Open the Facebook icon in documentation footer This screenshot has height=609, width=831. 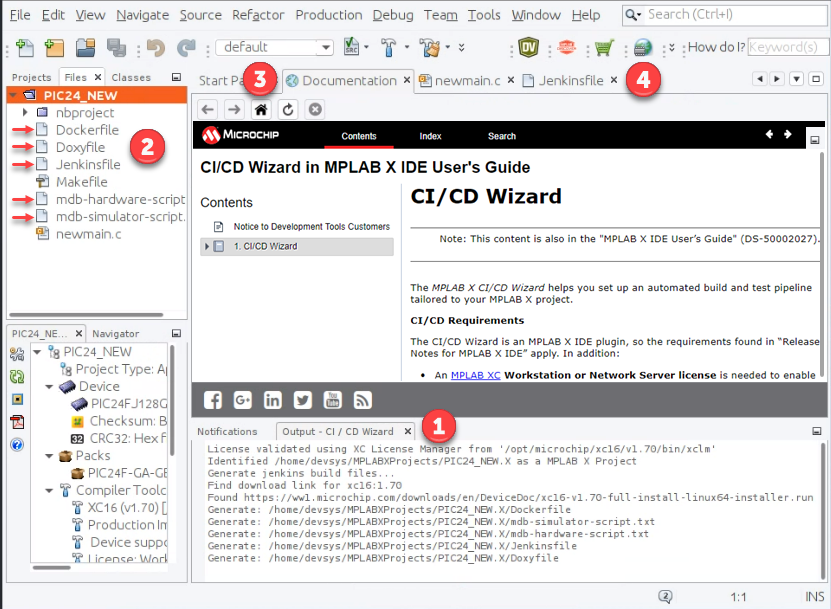click(213, 400)
